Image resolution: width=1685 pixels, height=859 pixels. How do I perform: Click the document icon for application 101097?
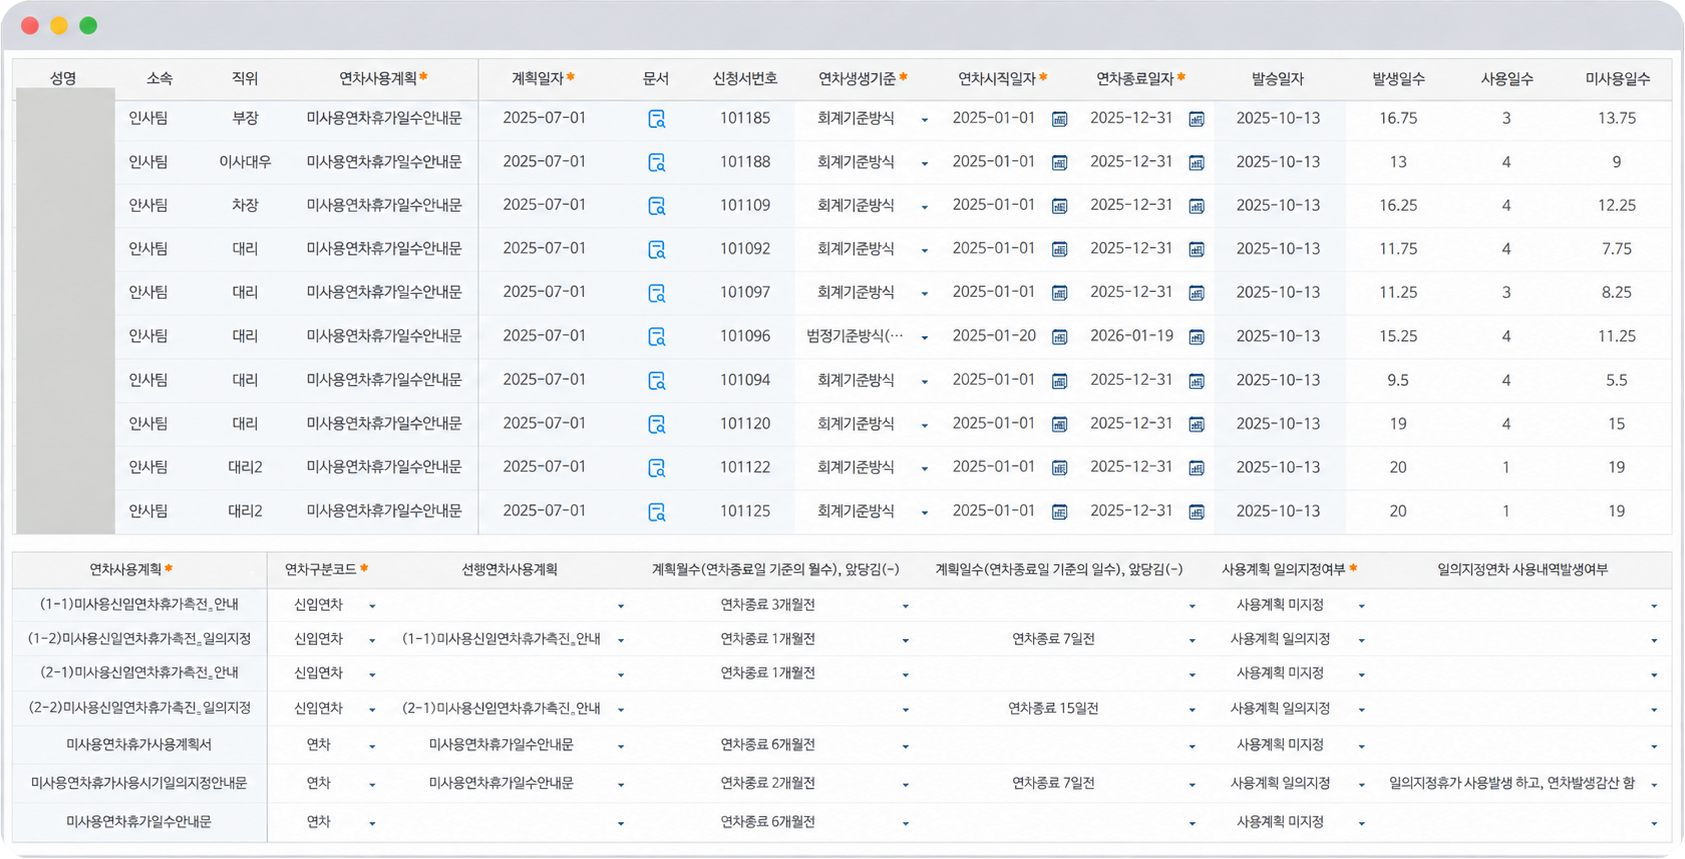point(656,293)
